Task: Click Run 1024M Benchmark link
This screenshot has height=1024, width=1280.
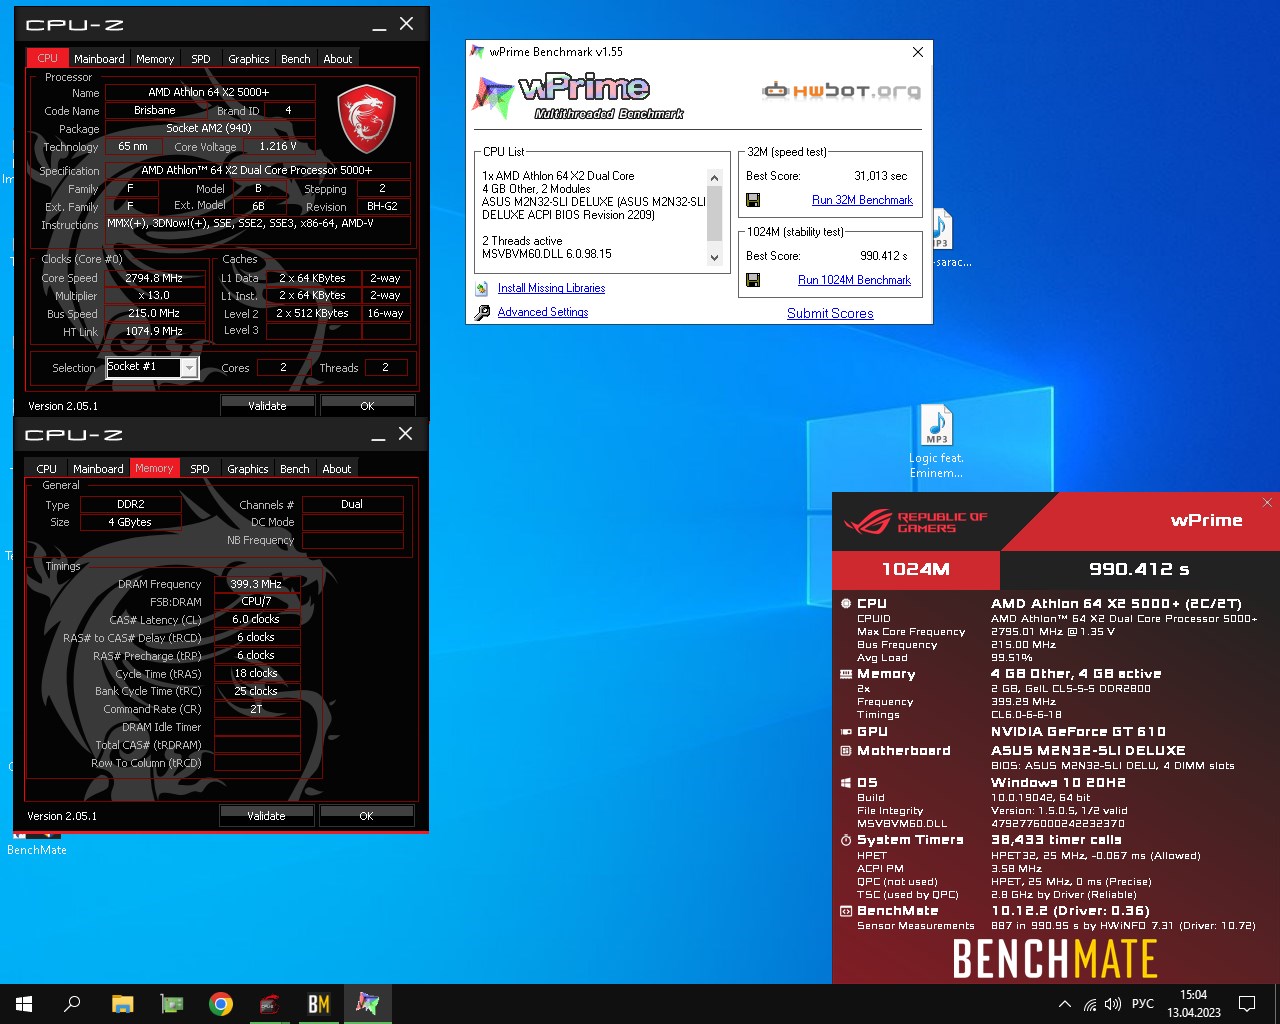Action: [x=854, y=280]
